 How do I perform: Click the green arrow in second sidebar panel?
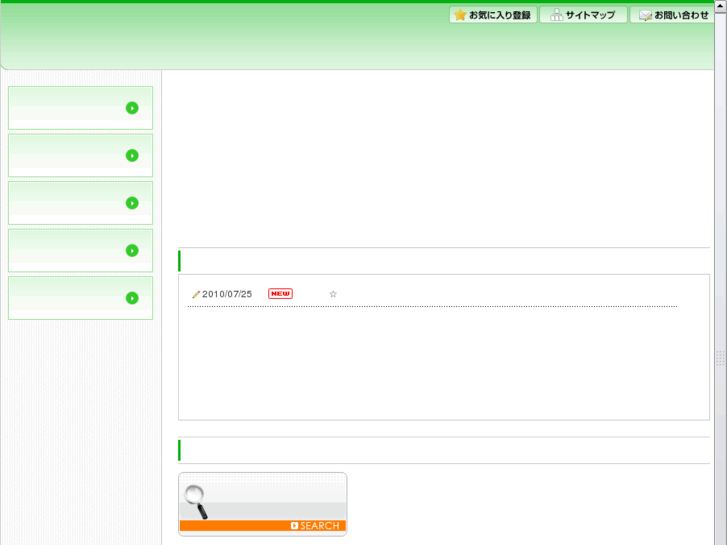(x=132, y=155)
